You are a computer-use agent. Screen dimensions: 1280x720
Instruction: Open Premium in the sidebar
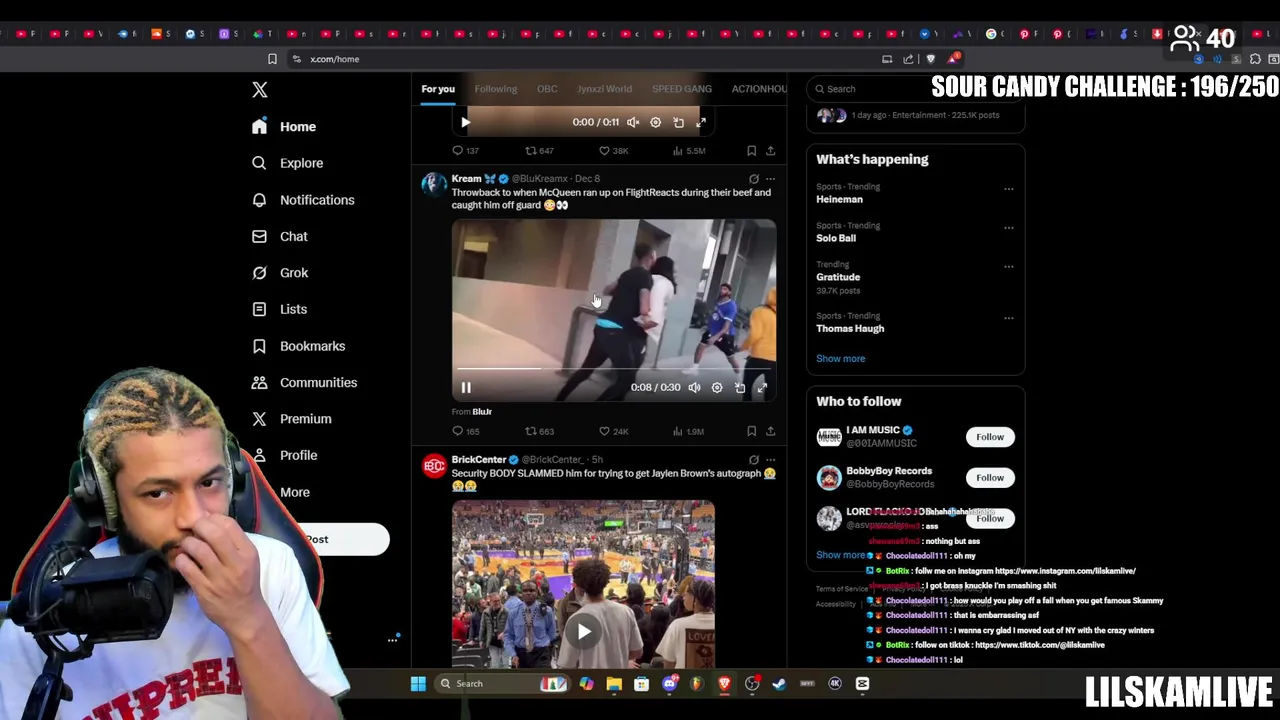[x=291, y=419]
